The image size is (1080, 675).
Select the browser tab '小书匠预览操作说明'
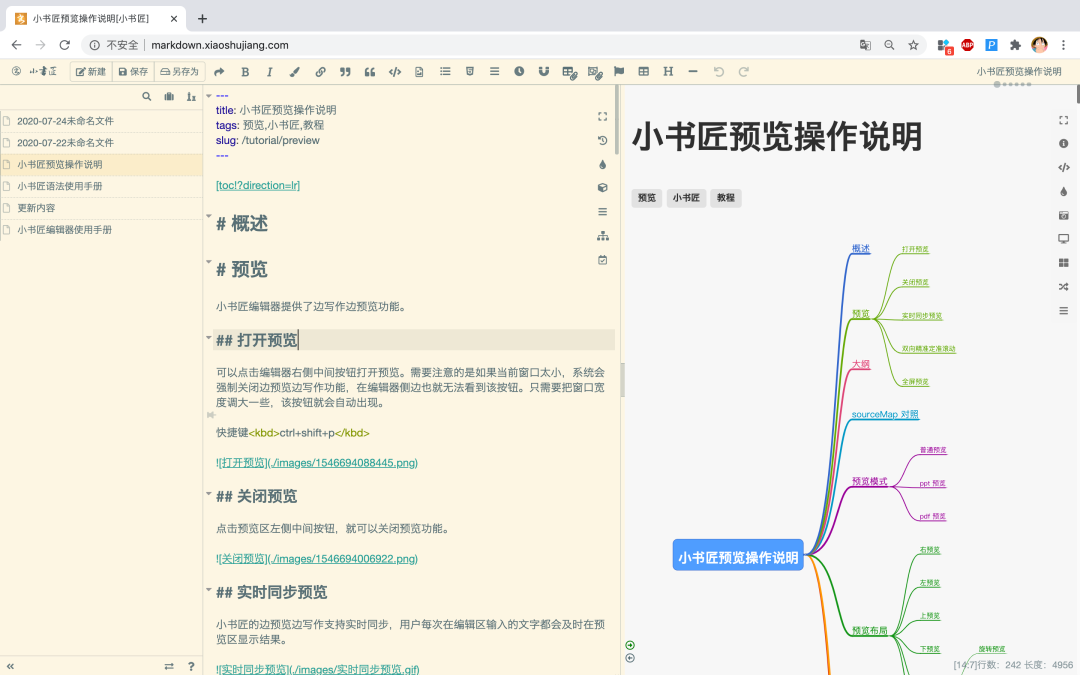(x=90, y=19)
